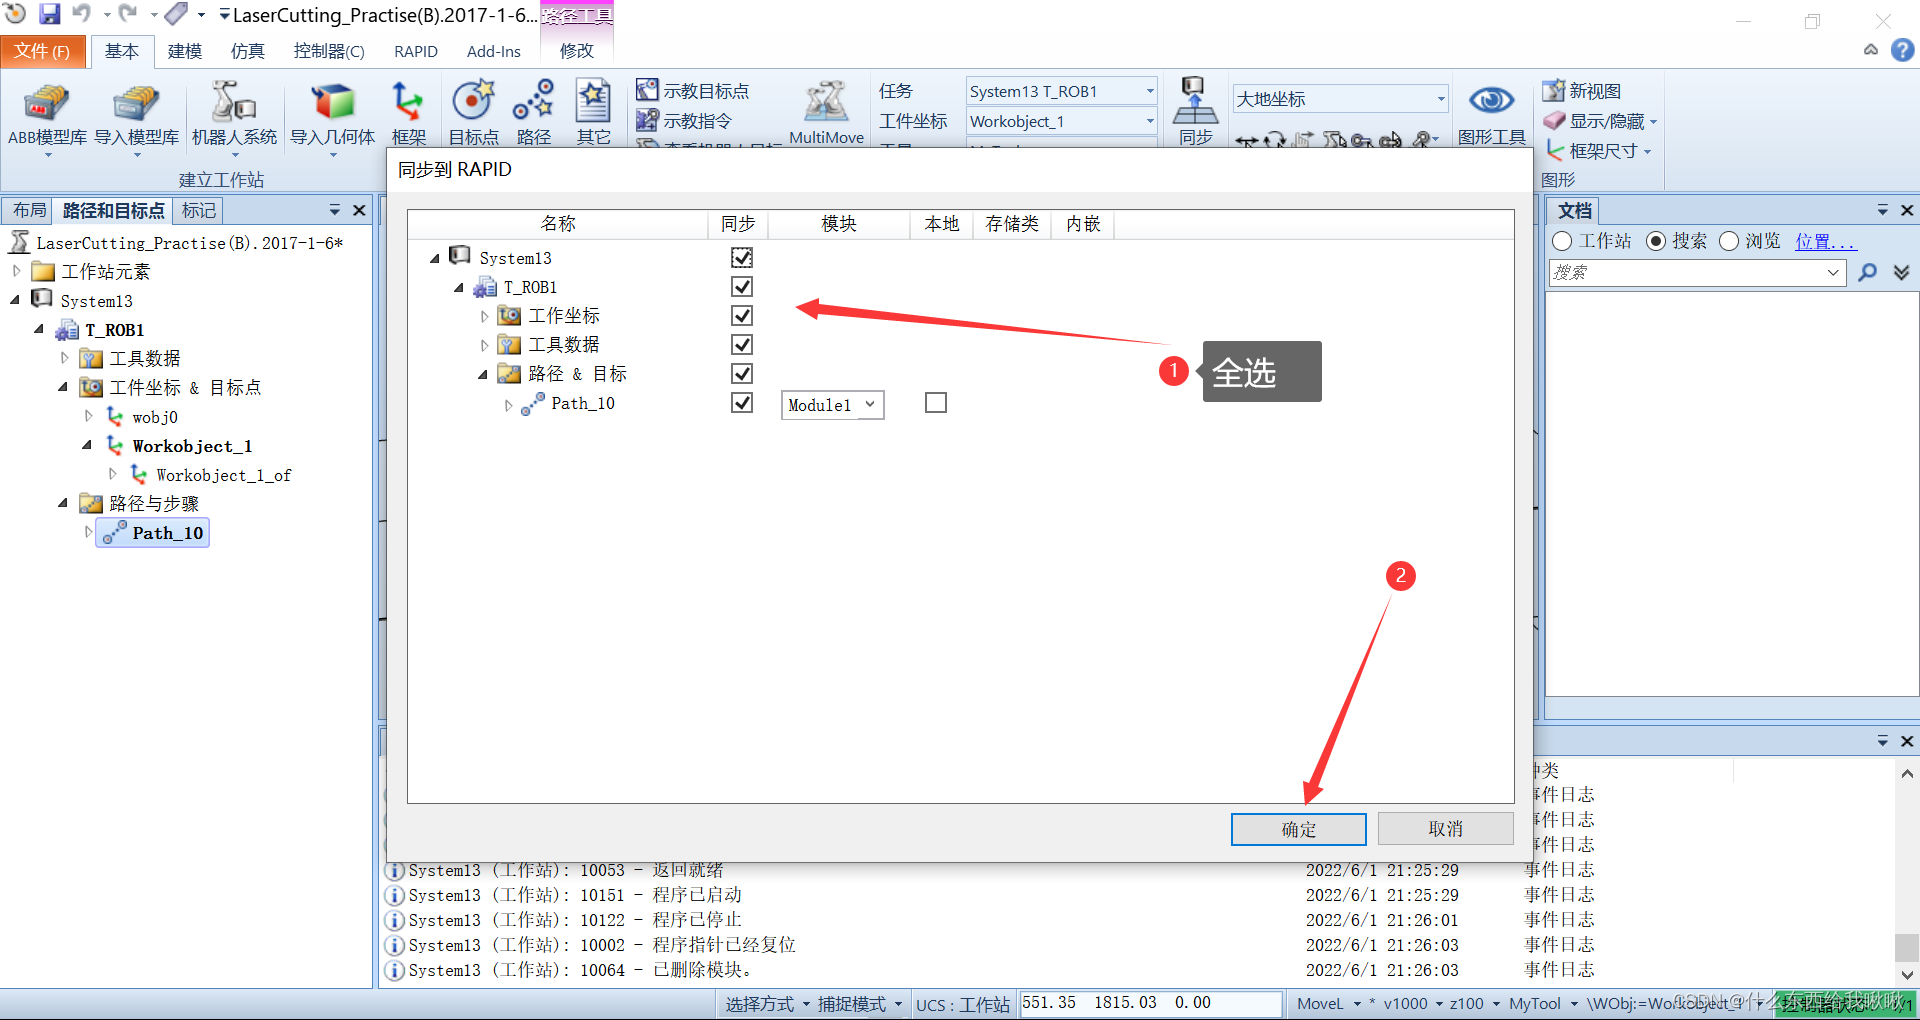Select the 工作站 radio button
1920x1020 pixels.
point(1562,241)
